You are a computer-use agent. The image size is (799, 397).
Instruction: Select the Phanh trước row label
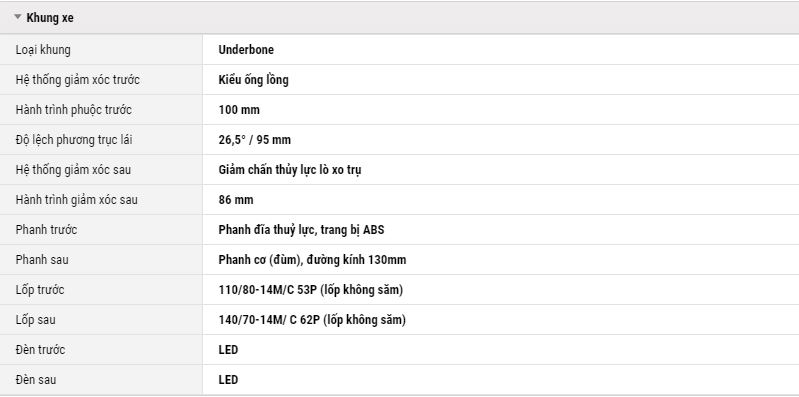(46, 230)
